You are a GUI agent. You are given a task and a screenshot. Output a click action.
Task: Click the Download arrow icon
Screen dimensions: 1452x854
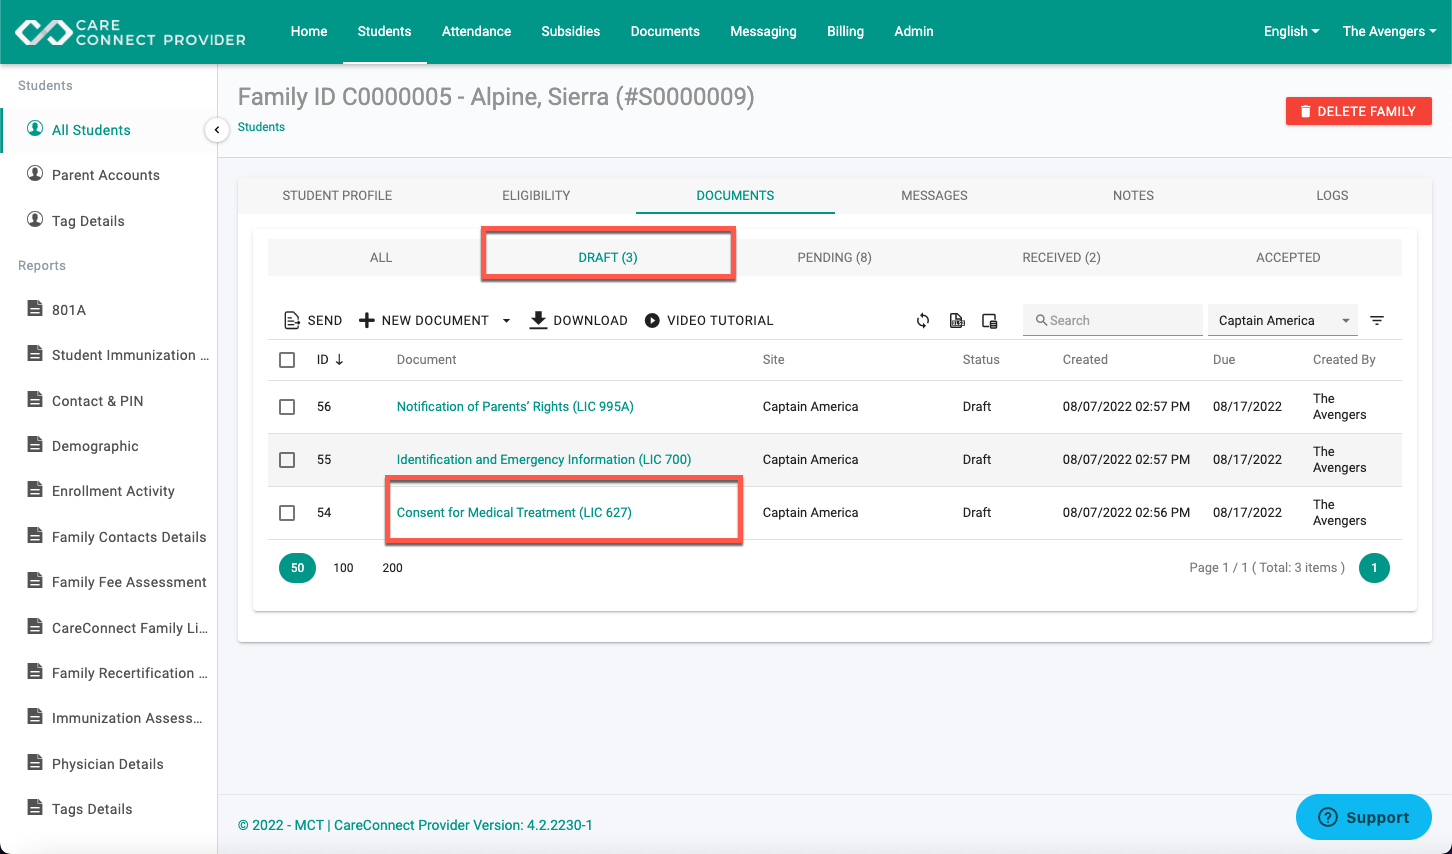pos(538,320)
